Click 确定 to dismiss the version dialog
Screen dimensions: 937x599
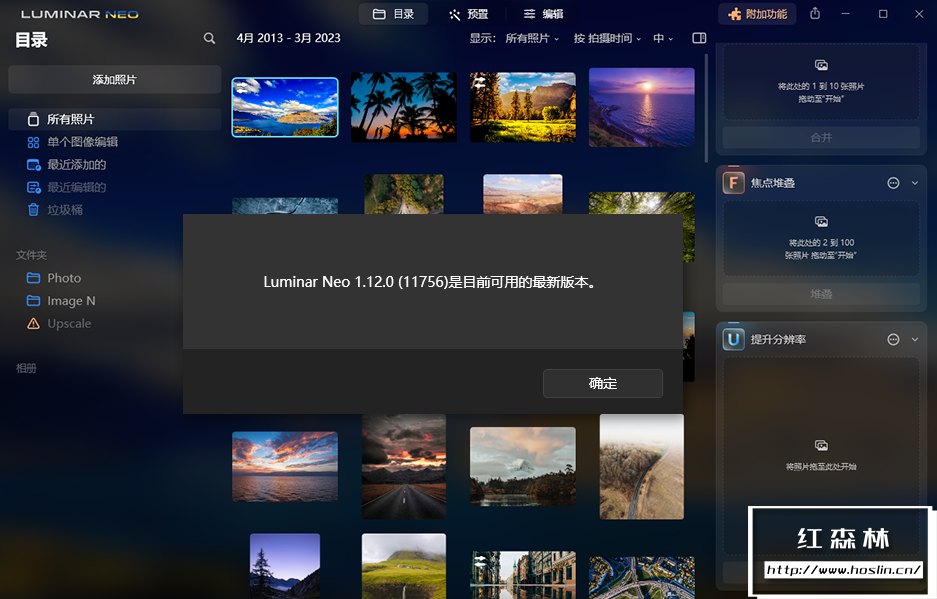click(x=602, y=383)
